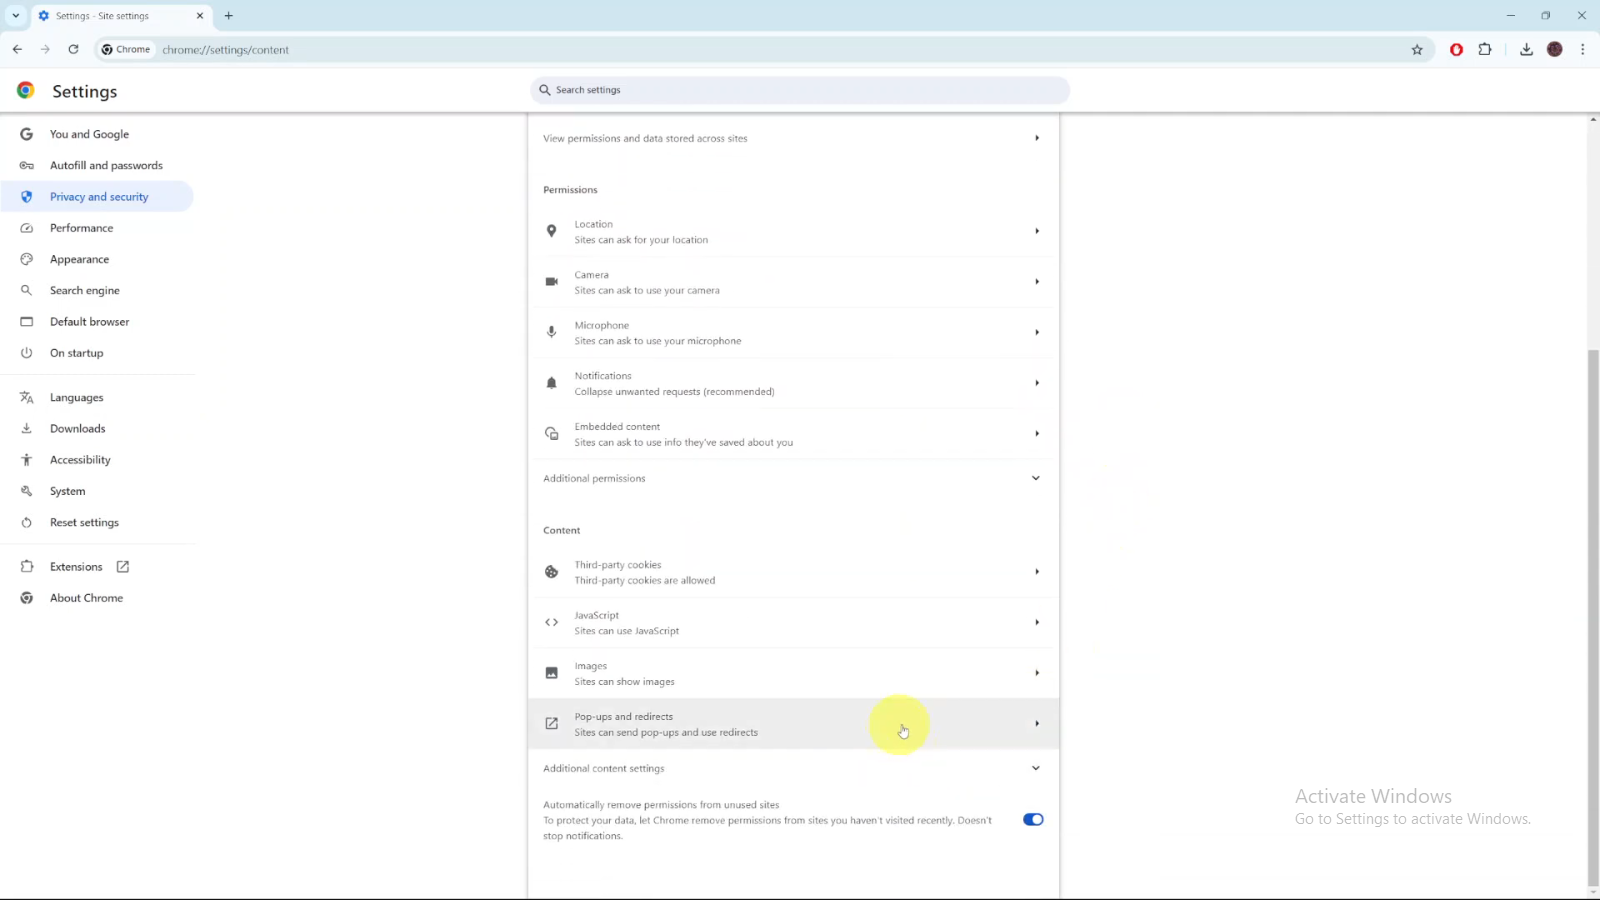The height and width of the screenshot is (900, 1600).
Task: Open Third-party cookies row arrow
Action: pyautogui.click(x=1037, y=572)
